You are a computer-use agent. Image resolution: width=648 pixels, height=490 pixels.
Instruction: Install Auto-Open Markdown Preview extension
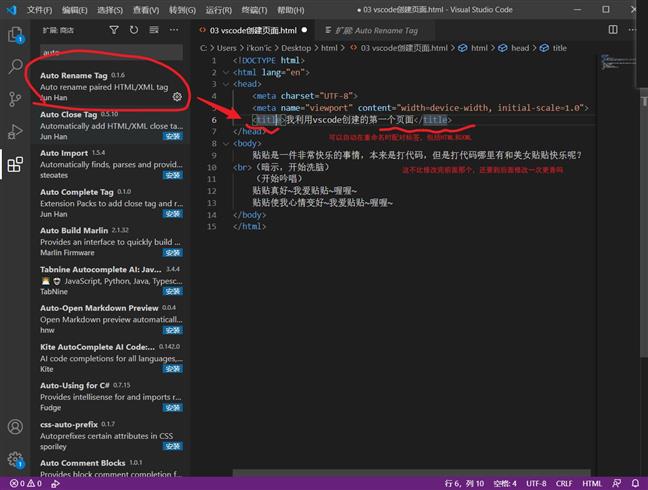point(173,330)
